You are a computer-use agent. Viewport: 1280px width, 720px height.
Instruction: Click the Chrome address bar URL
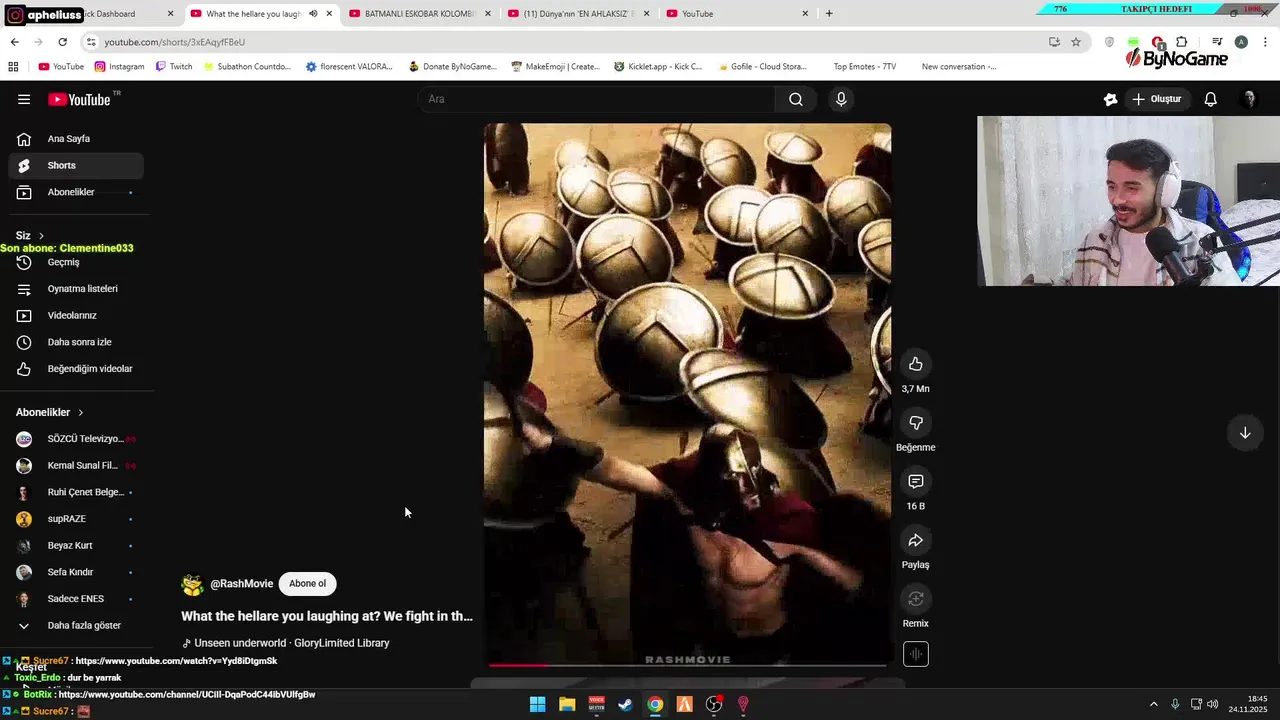click(175, 42)
